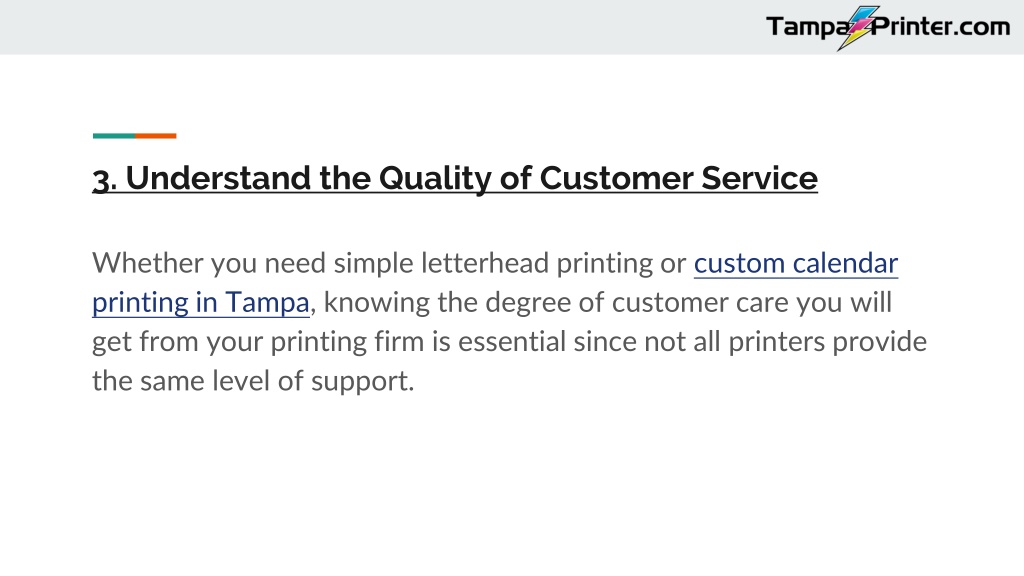The height and width of the screenshot is (576, 1024).
Task: Select the "Understand the Quality" heading
Action: tap(455, 178)
